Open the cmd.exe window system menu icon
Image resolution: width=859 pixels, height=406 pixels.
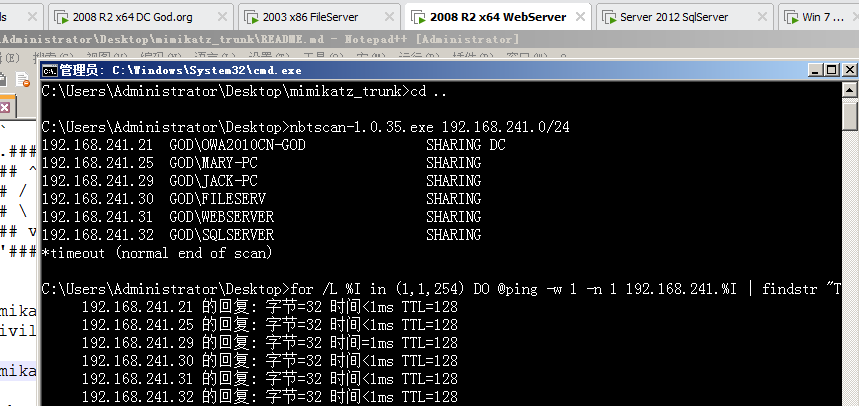click(x=50, y=70)
